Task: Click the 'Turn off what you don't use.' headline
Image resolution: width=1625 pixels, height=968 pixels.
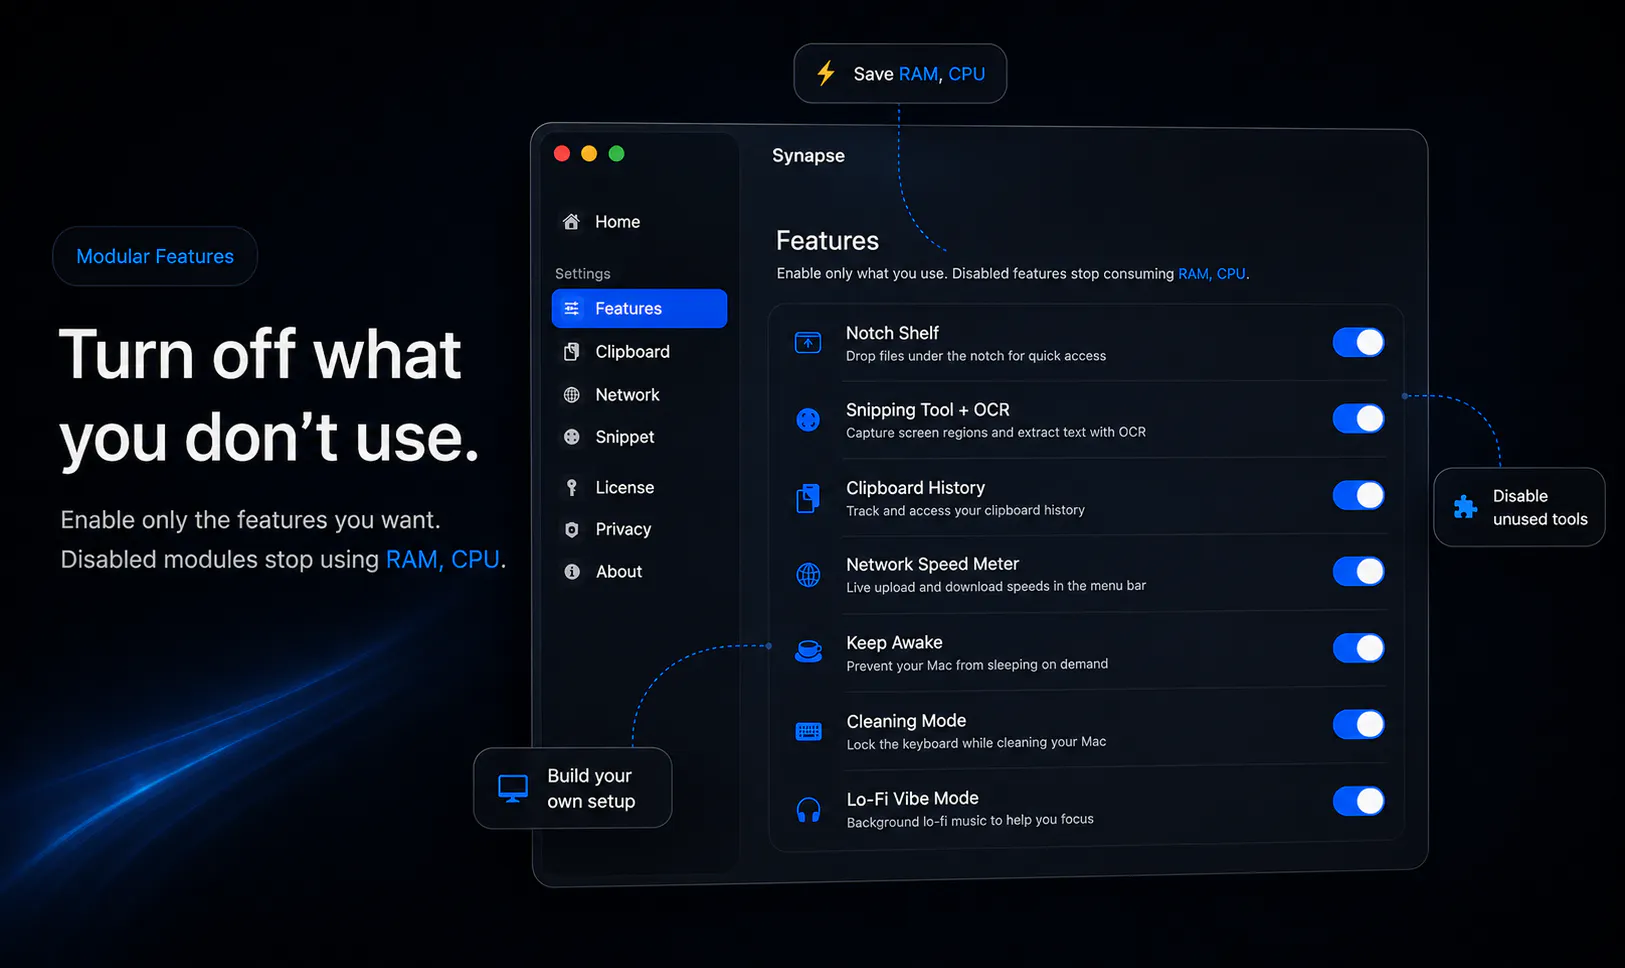Action: (x=270, y=396)
